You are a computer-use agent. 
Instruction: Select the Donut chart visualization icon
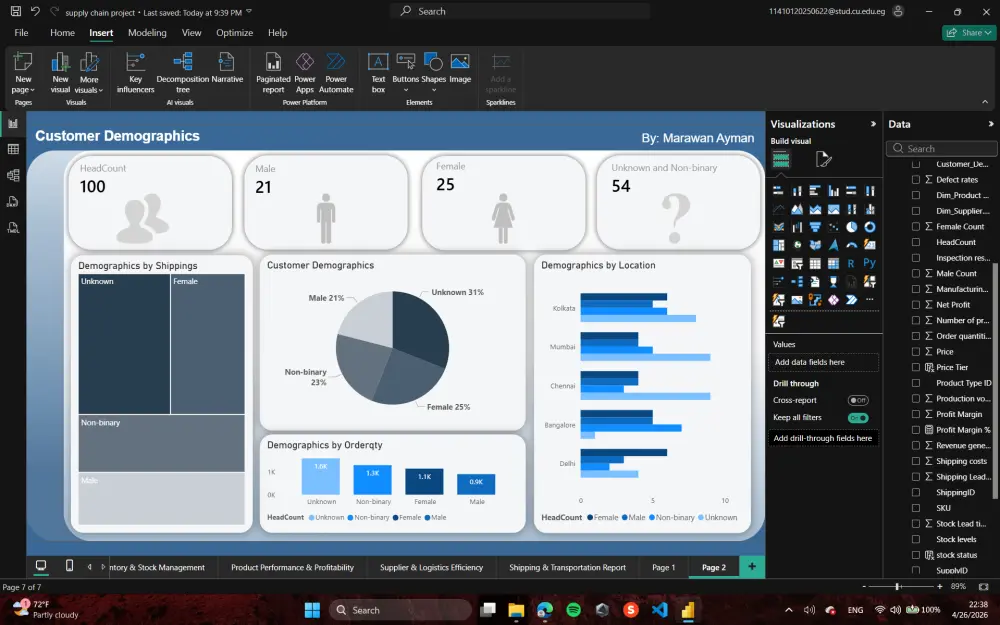click(869, 227)
